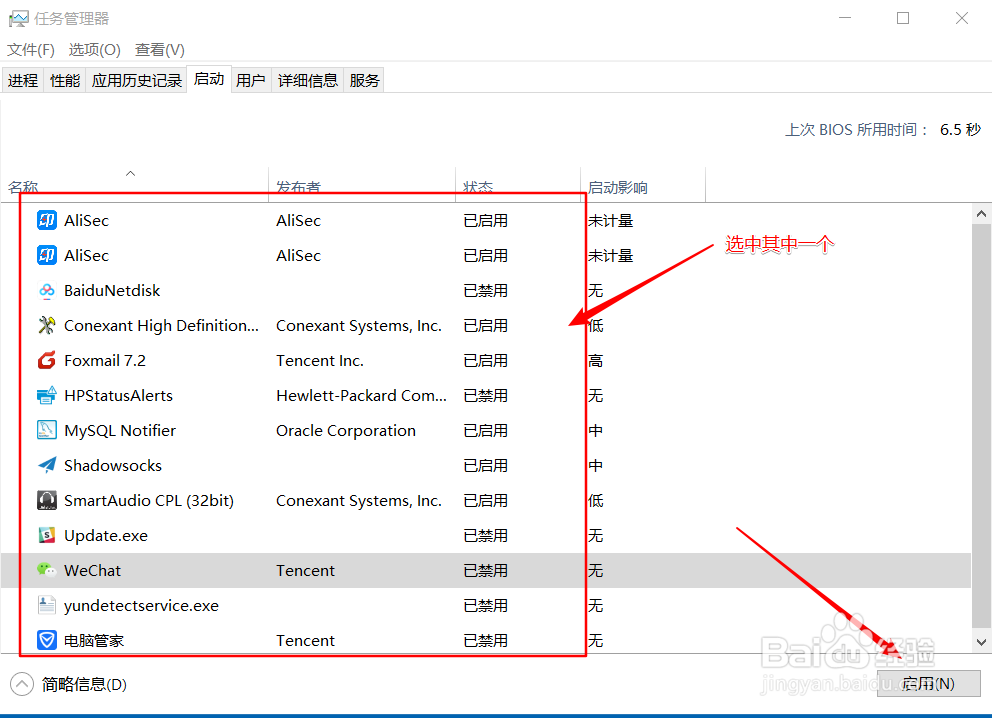Collapse to brief view via 简略信息 arrow
Viewport: 992px width, 718px height.
click(22, 684)
